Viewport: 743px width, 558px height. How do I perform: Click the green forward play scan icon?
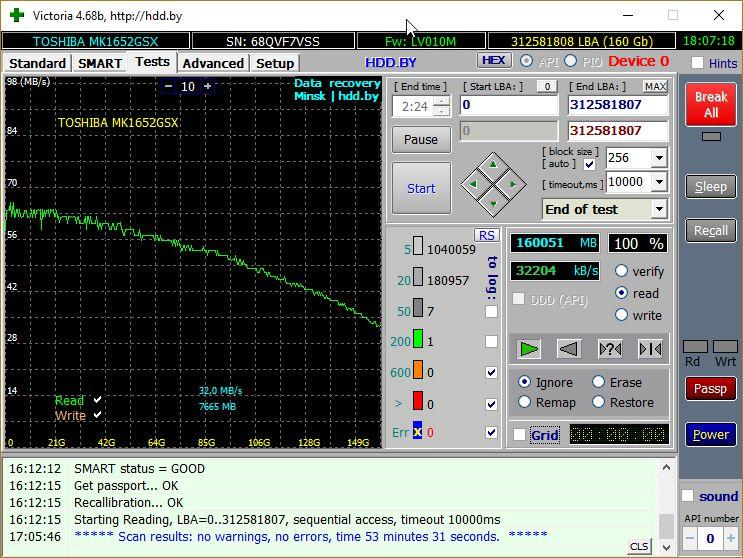pyautogui.click(x=529, y=349)
